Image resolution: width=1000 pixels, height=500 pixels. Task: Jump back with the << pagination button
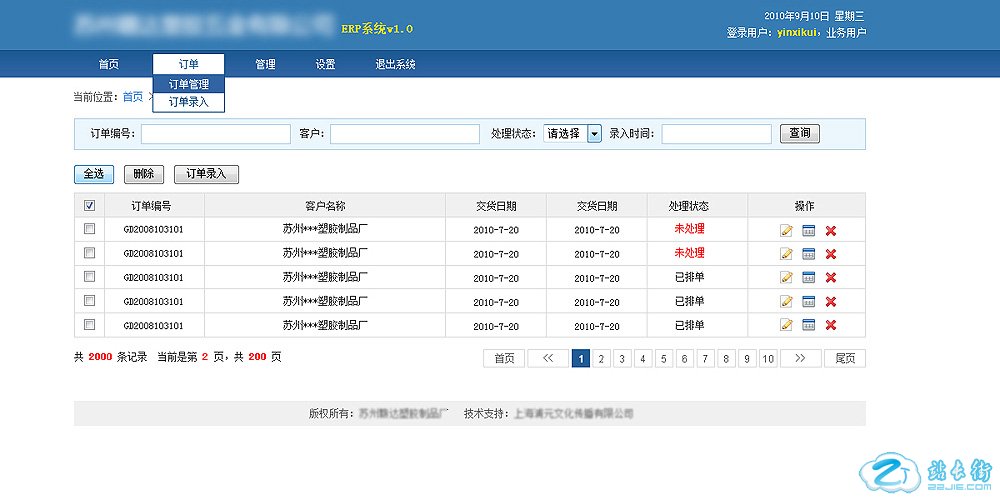[x=548, y=358]
